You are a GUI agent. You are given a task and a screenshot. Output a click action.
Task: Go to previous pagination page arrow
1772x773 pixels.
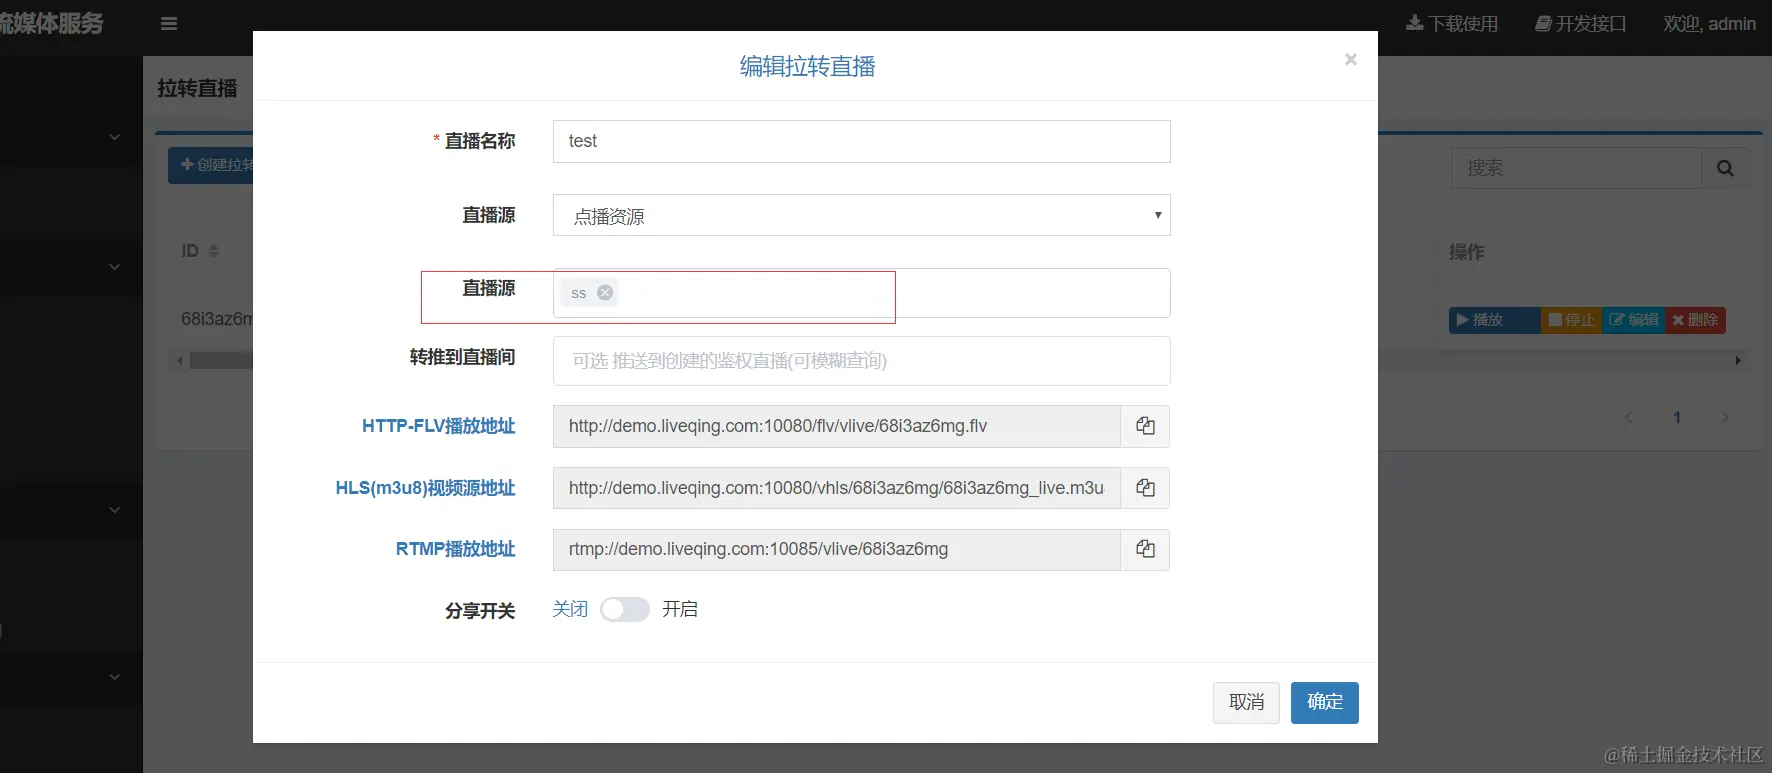[1629, 418]
